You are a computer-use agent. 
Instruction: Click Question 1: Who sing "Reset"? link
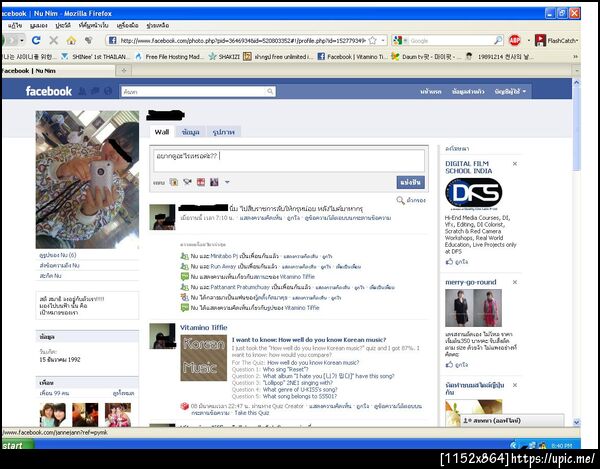(285, 369)
